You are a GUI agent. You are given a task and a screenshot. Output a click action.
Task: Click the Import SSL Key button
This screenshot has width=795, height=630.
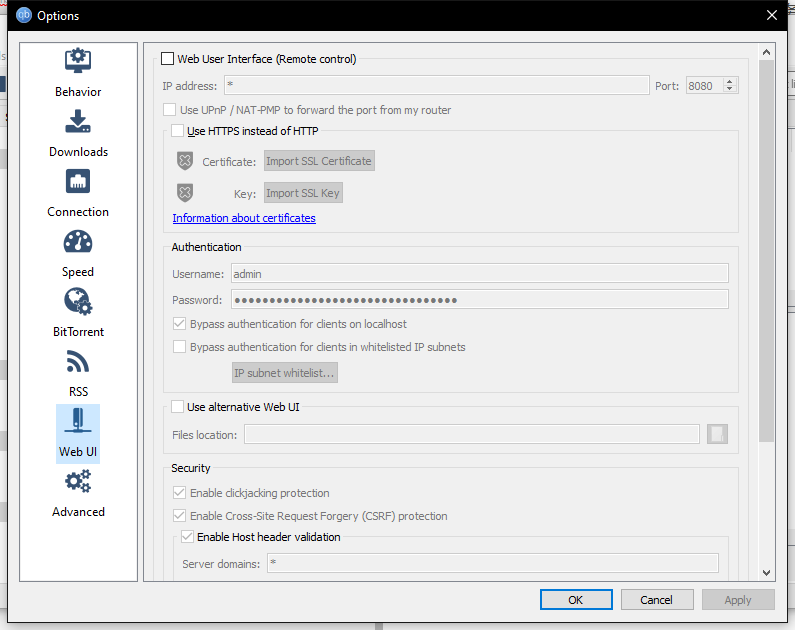coord(303,193)
